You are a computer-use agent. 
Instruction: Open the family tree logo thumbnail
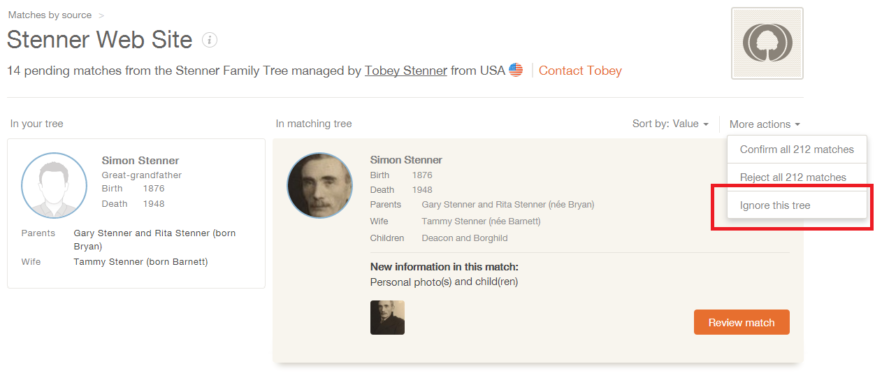click(x=767, y=43)
